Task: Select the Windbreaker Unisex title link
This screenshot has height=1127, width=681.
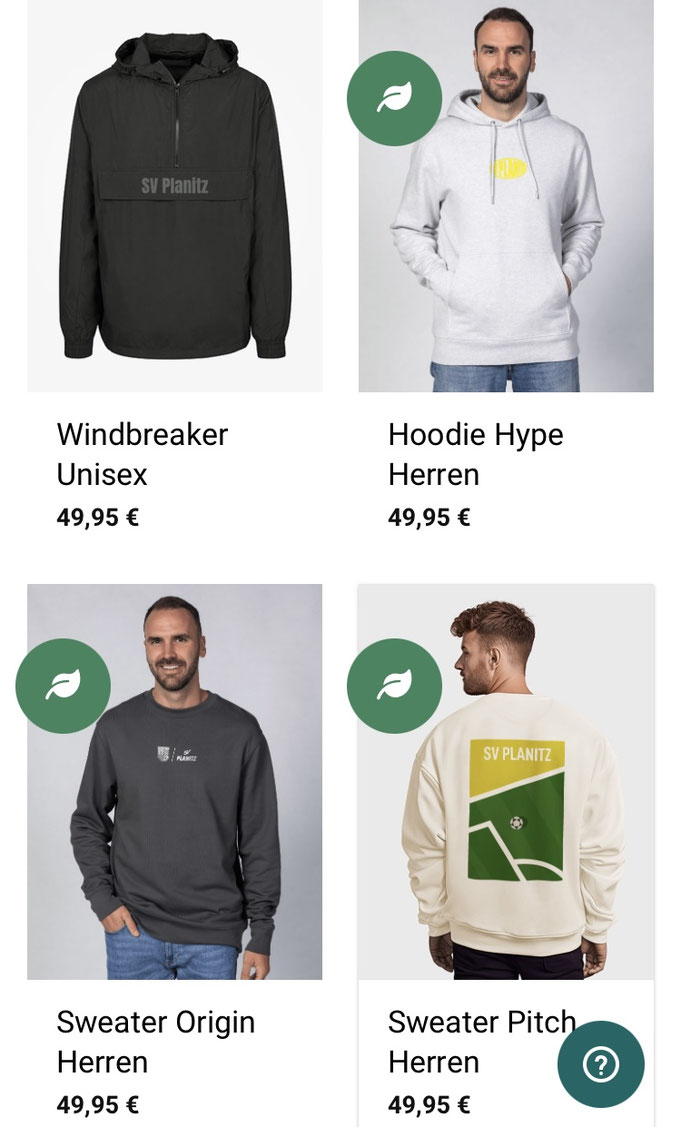Action: coord(142,454)
